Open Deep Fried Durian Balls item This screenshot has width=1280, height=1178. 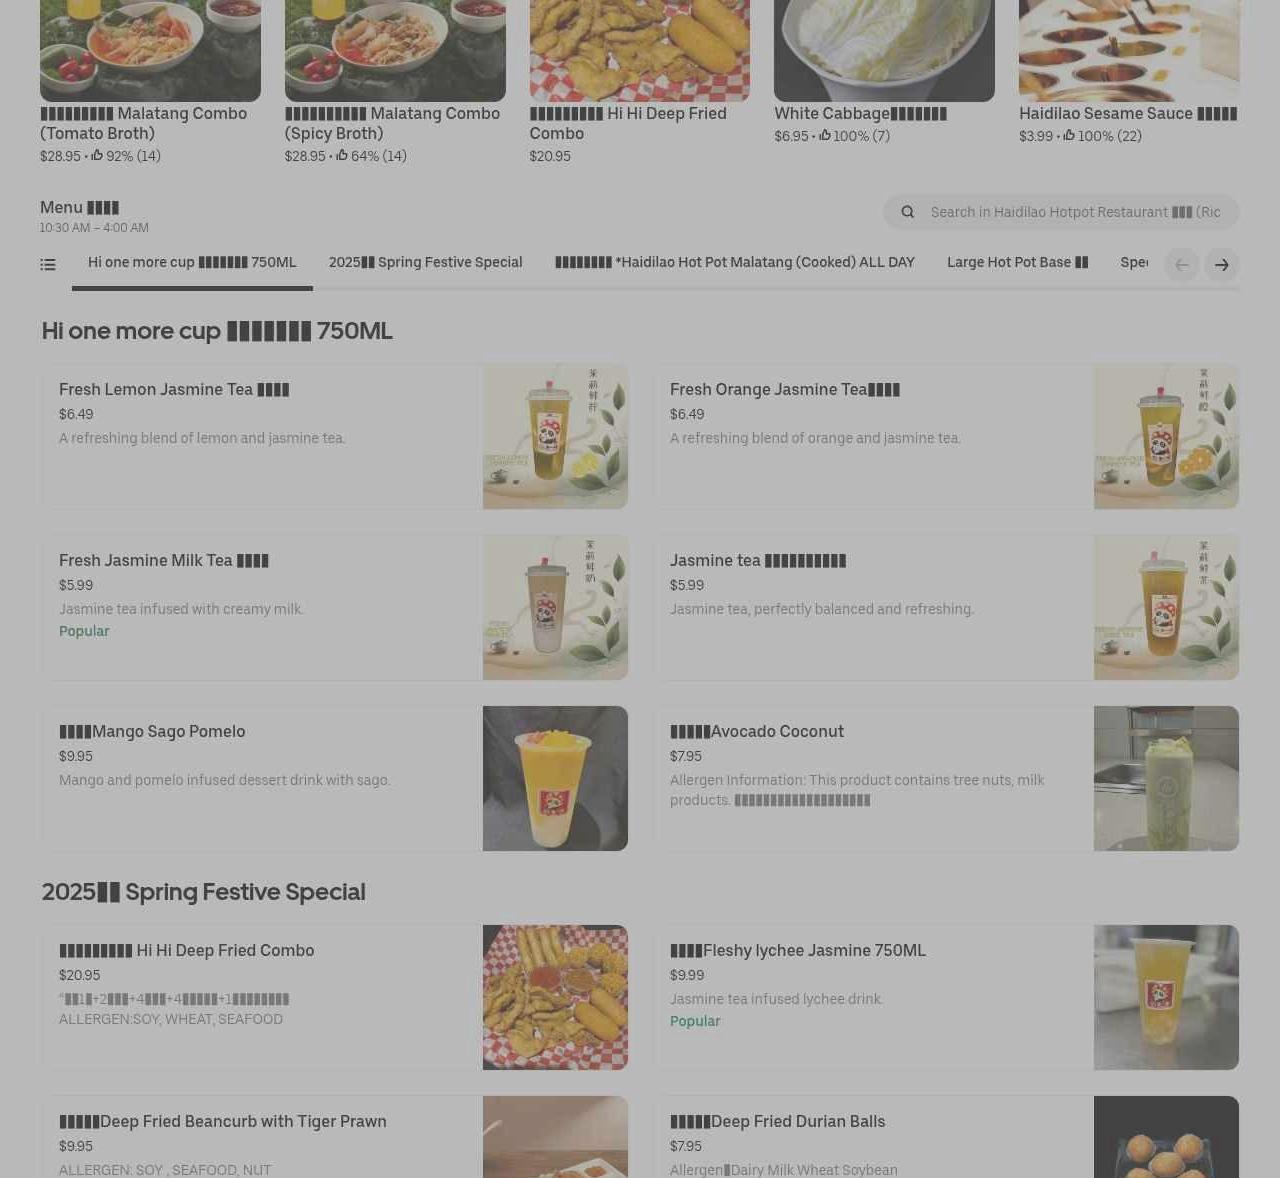(x=946, y=1137)
